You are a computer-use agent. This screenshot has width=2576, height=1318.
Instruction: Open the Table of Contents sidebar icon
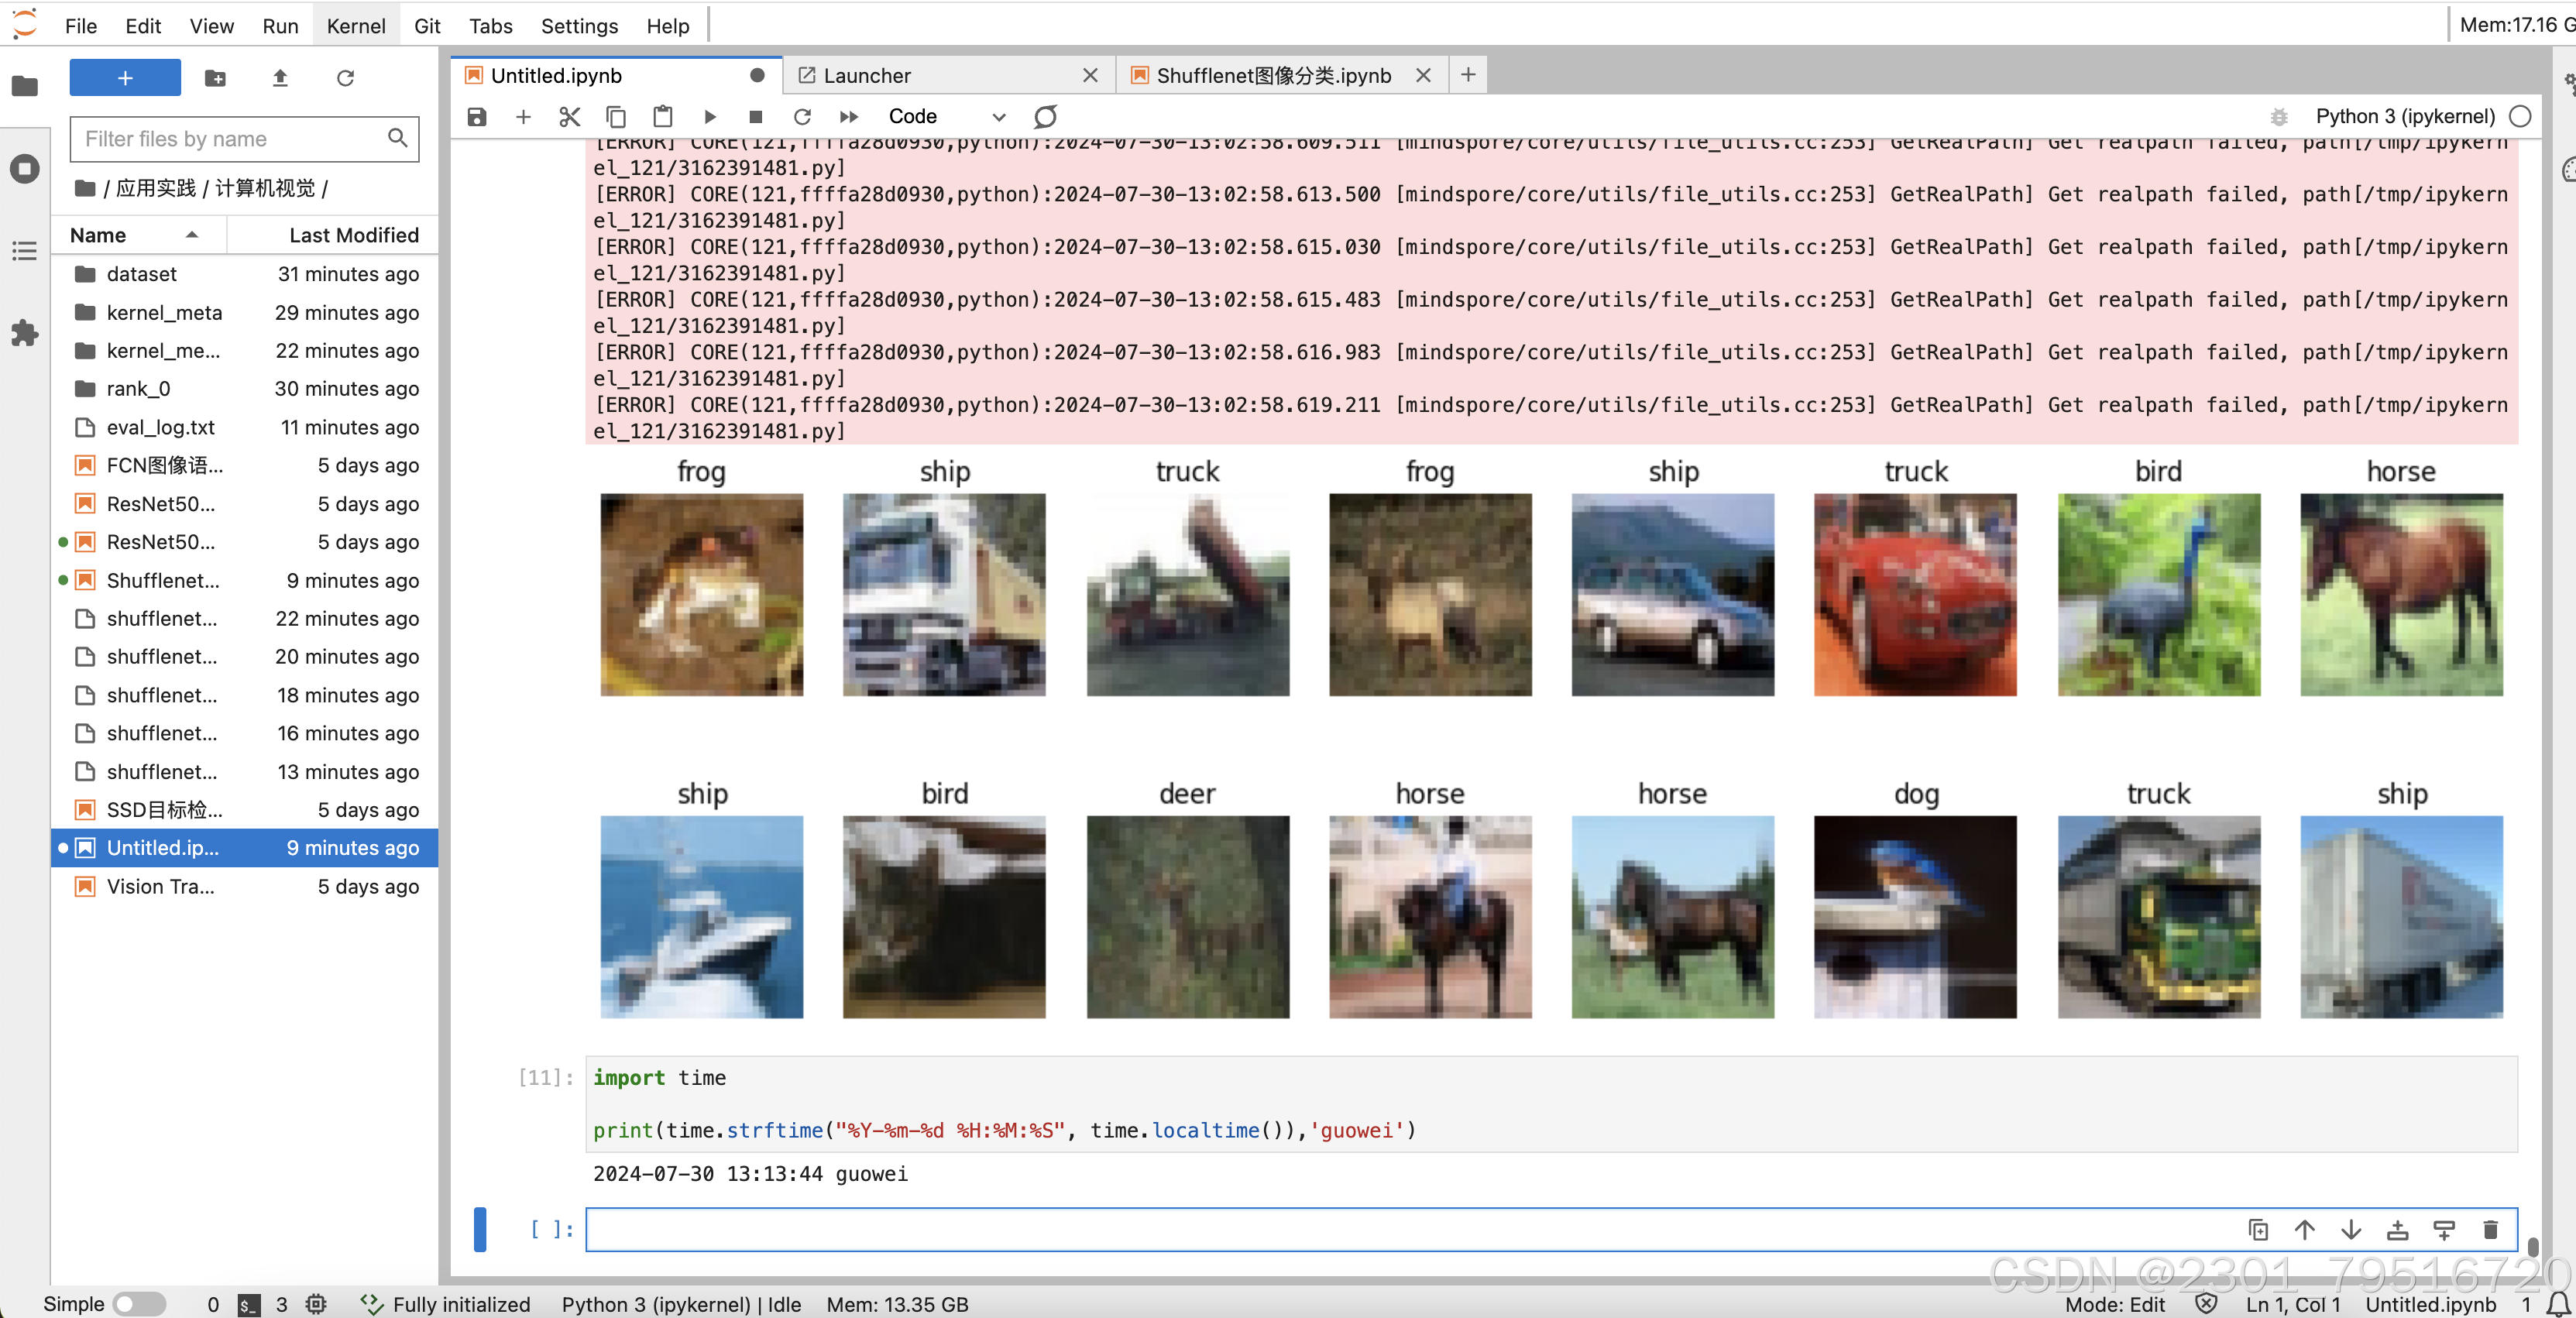click(24, 251)
